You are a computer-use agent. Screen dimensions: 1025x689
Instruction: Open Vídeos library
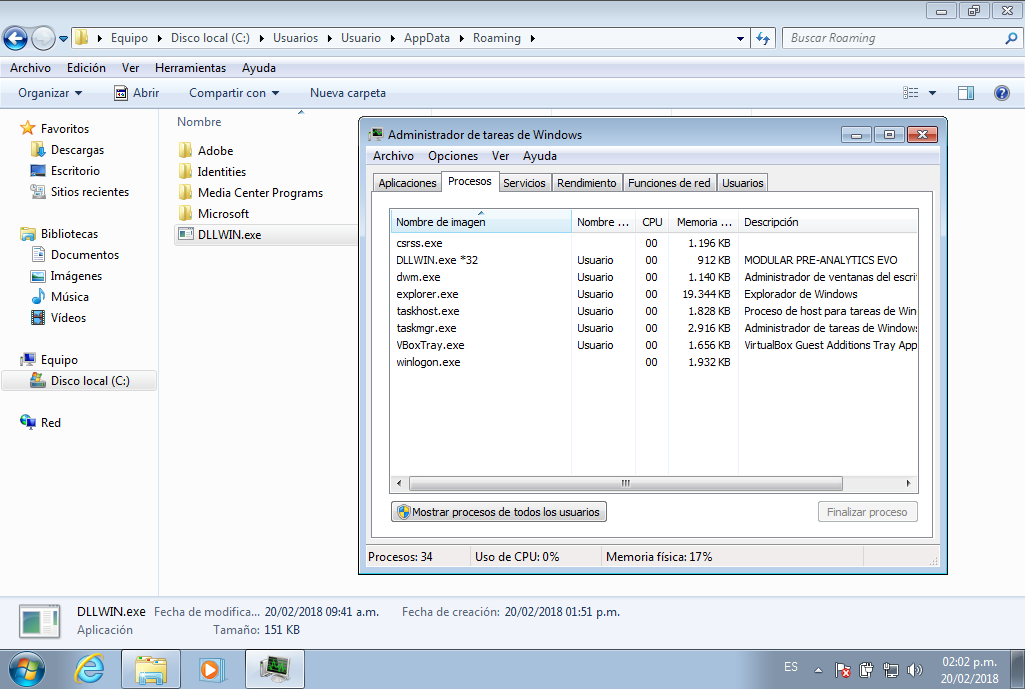[59, 317]
